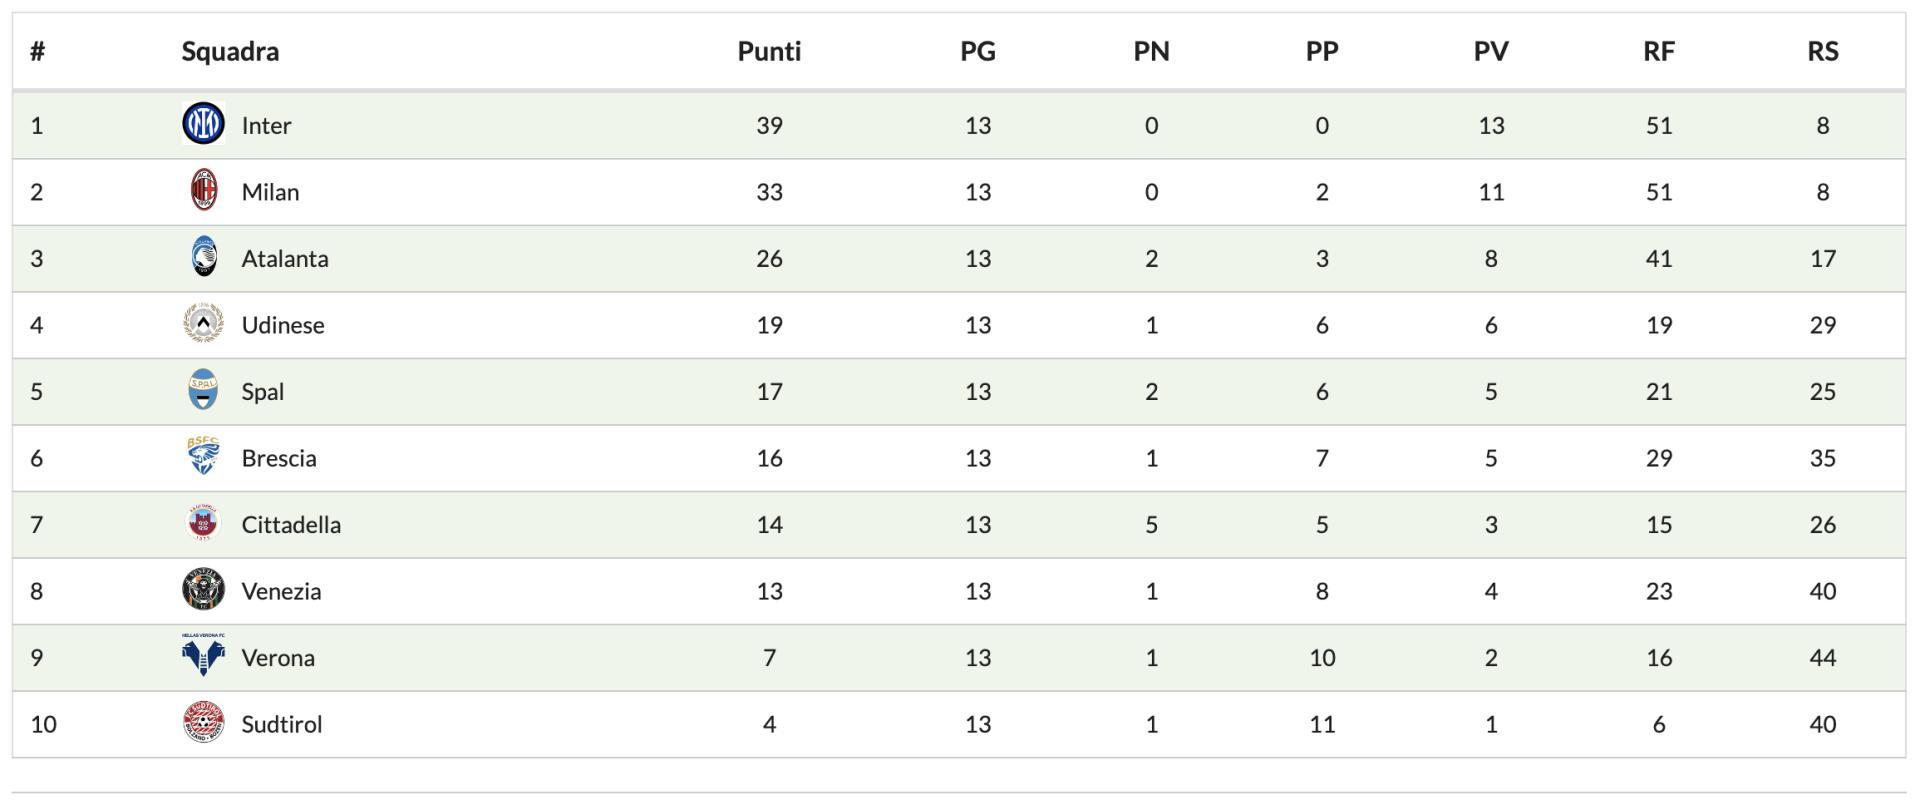The image size is (1920, 804).
Task: Sort table by Punti column header
Action: tap(769, 51)
